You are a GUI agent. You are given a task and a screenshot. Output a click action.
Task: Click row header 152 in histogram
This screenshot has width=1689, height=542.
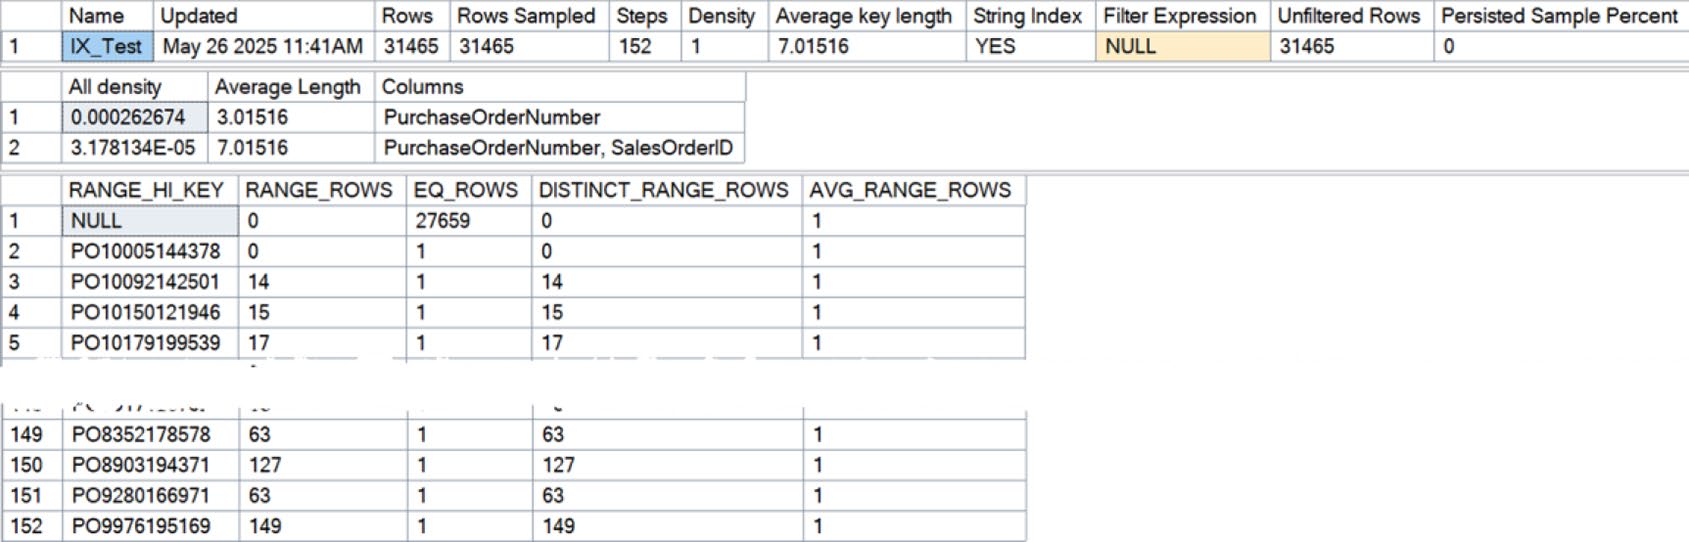[31, 526]
